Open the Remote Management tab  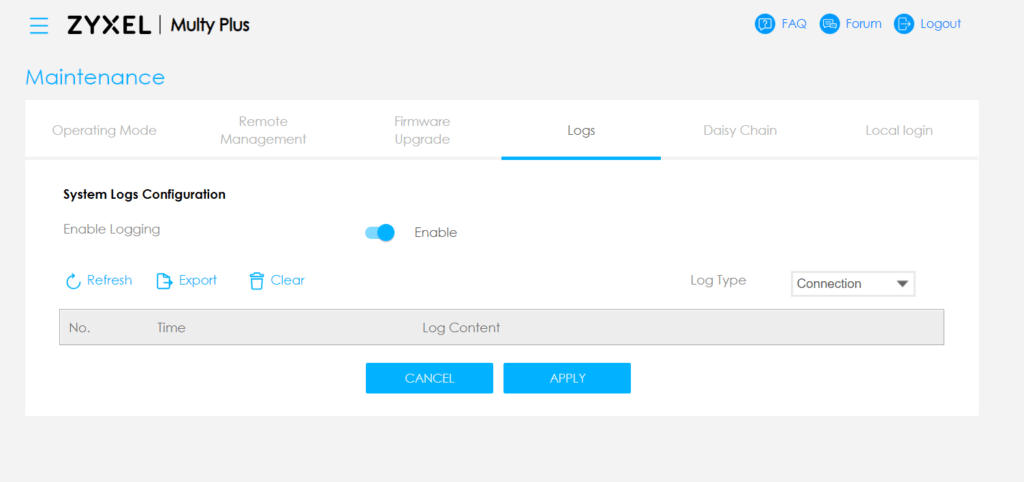263,130
